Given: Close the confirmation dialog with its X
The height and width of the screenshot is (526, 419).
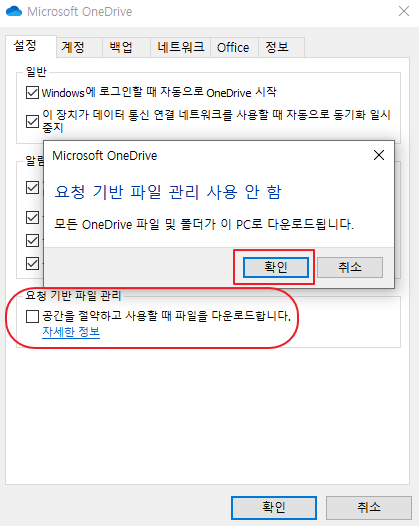Looking at the screenshot, I should tap(379, 155).
